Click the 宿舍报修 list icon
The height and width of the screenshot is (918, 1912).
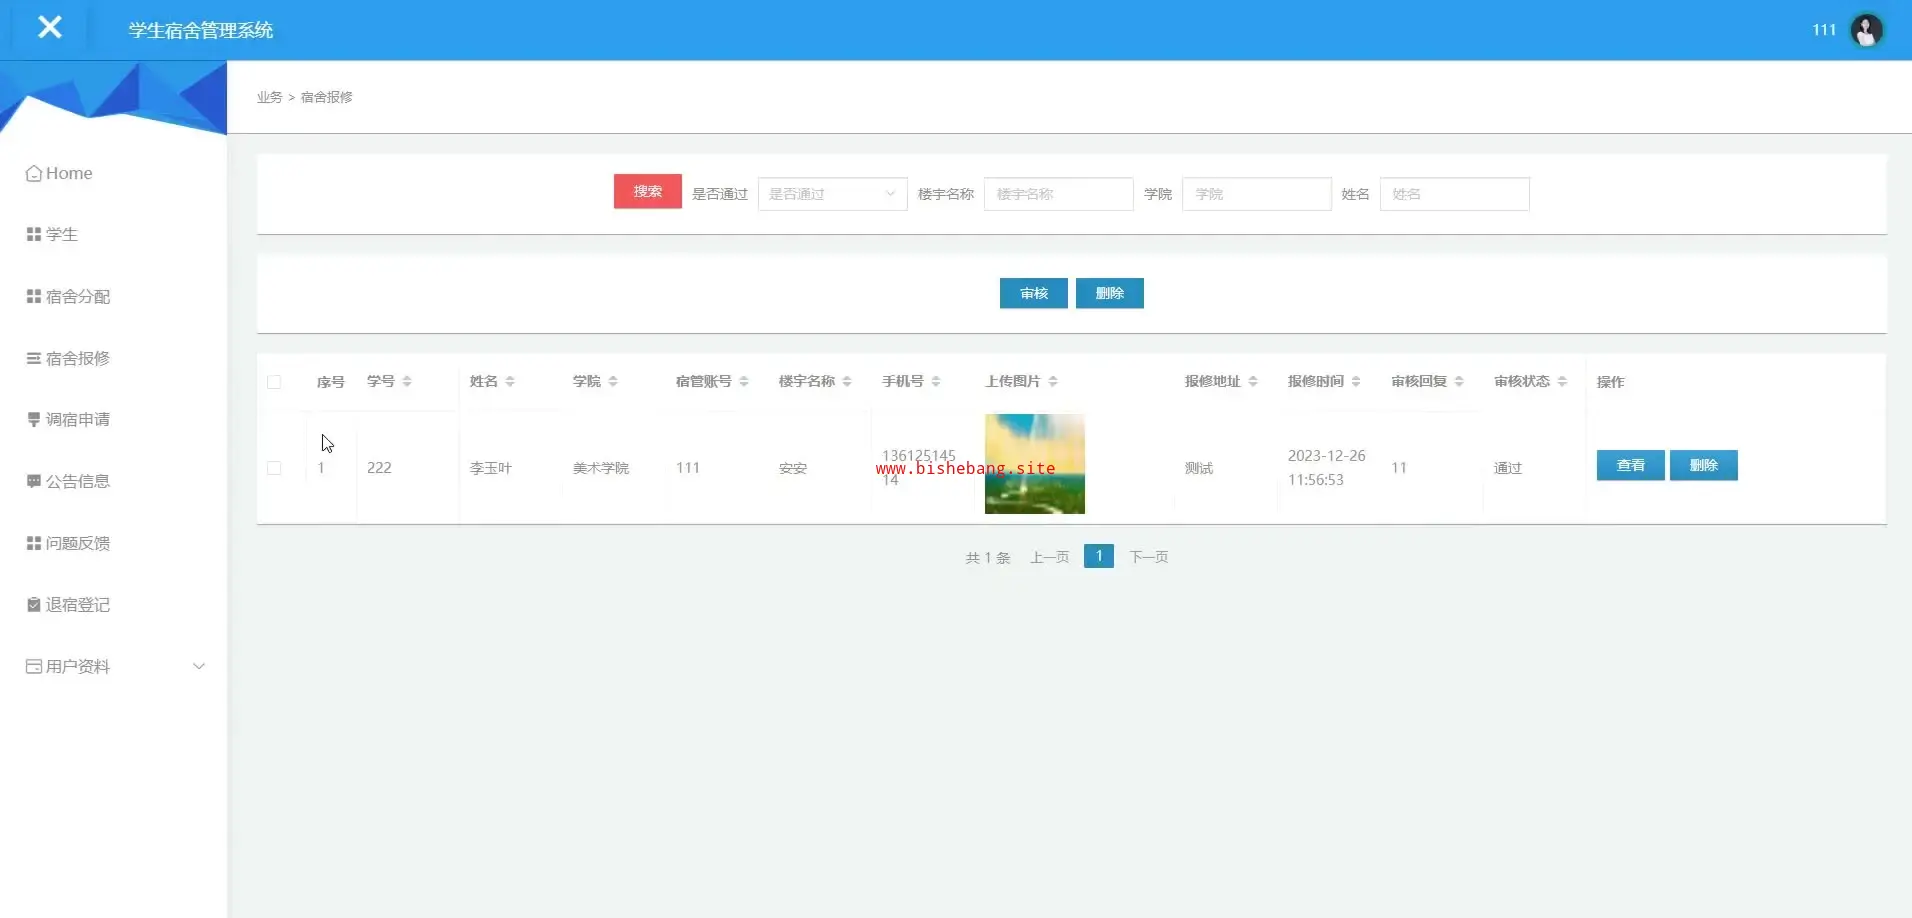[34, 358]
